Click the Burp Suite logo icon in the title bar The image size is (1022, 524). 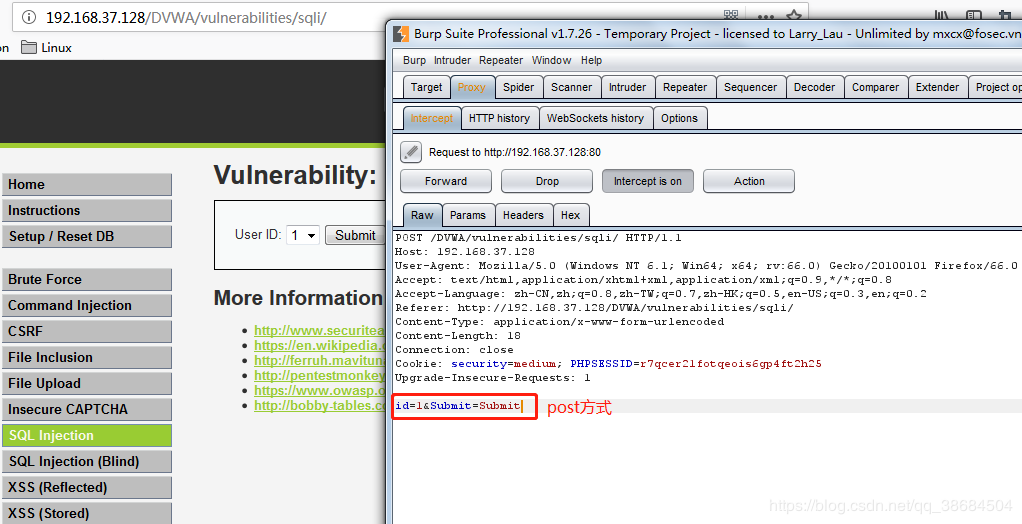coord(402,33)
